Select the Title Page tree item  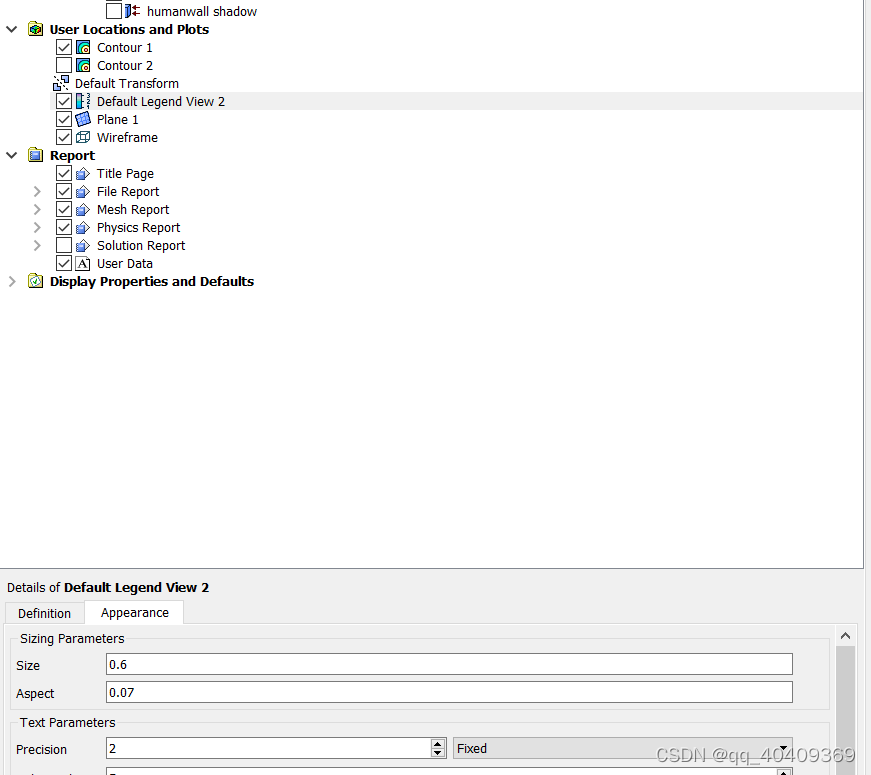tap(125, 173)
